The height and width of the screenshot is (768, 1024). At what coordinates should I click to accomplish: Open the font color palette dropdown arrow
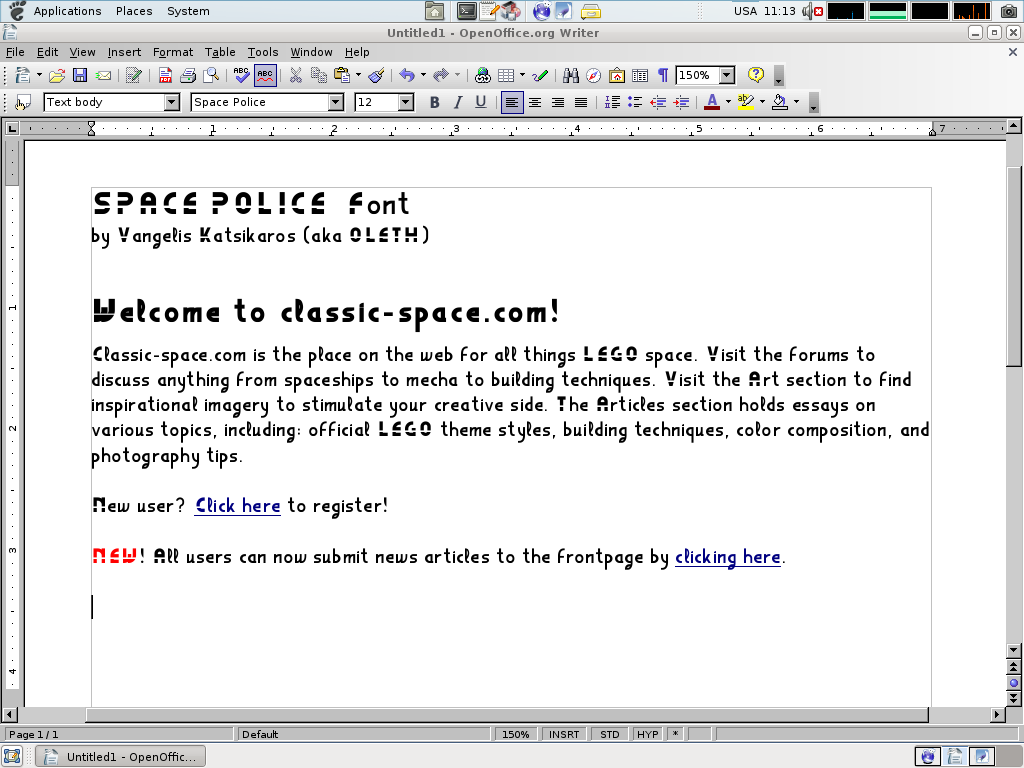point(728,103)
